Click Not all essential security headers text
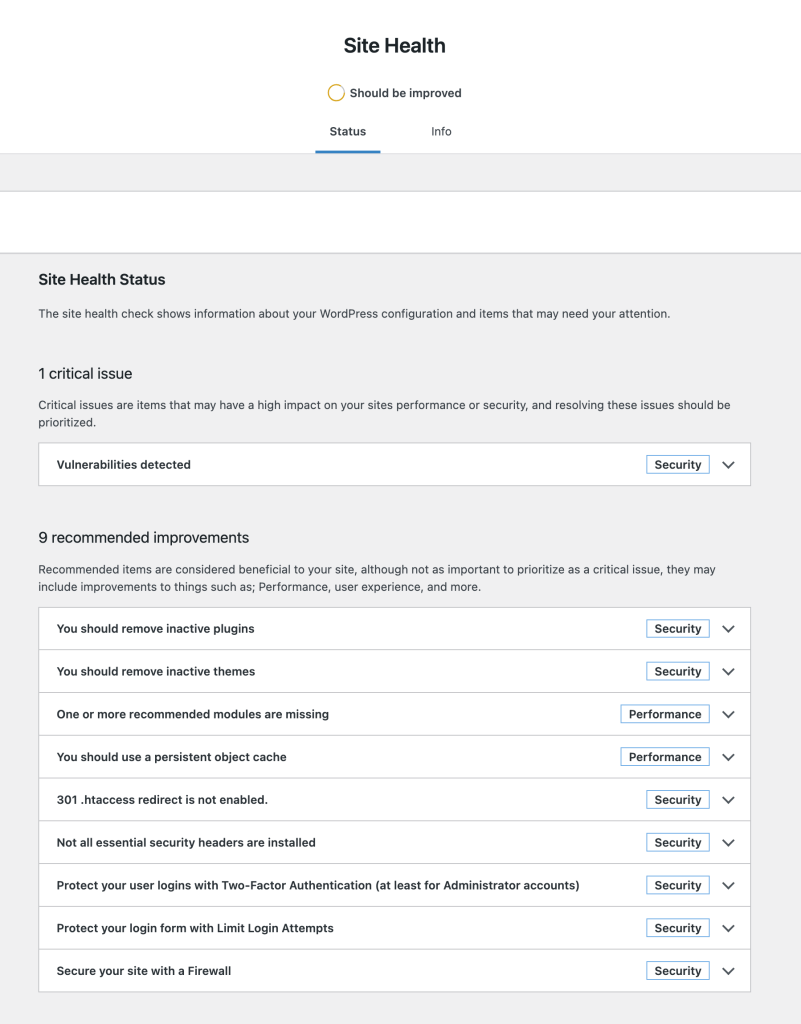Image resolution: width=801 pixels, height=1024 pixels. pyautogui.click(x=186, y=842)
